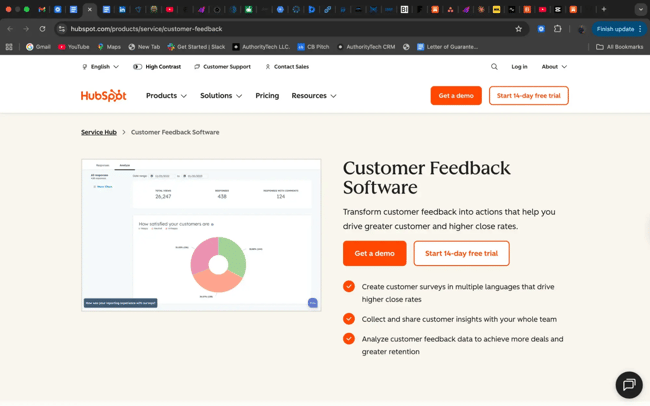Open the Pricing page
This screenshot has height=406, width=650.
click(x=267, y=95)
